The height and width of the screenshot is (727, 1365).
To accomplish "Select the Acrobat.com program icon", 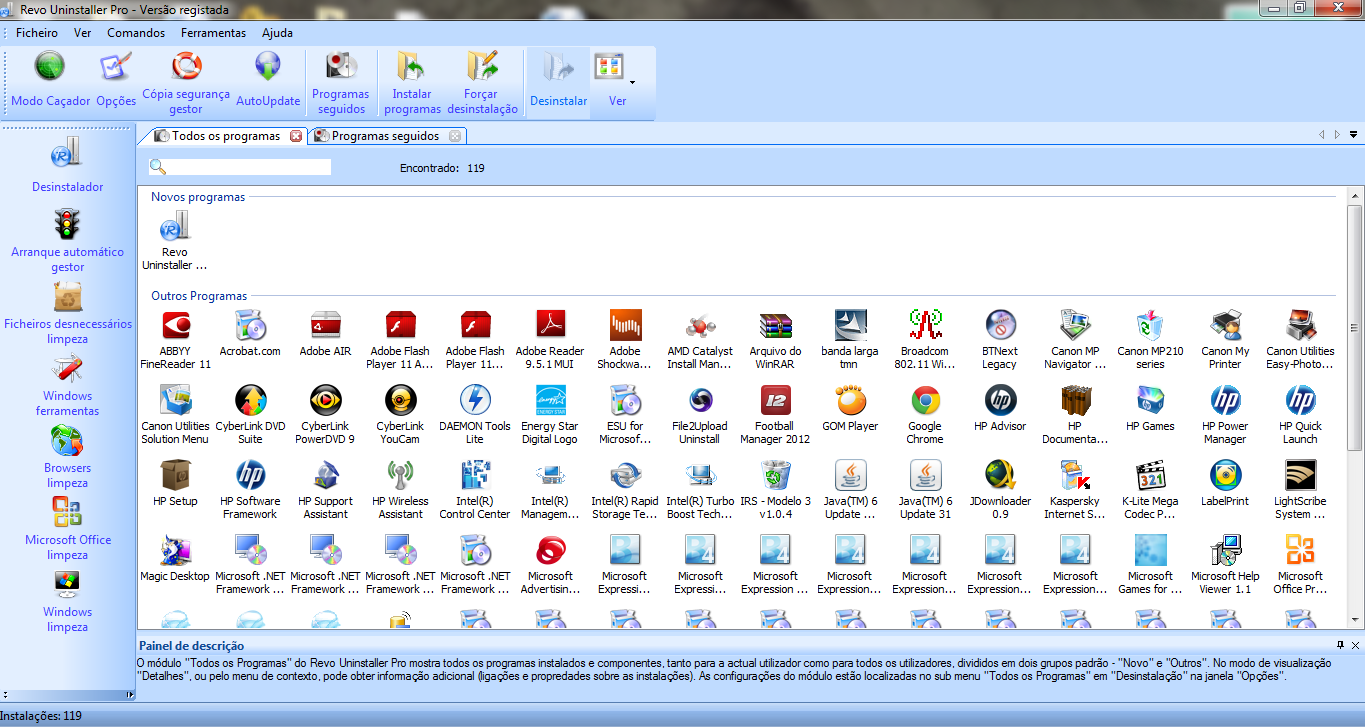I will (x=250, y=333).
